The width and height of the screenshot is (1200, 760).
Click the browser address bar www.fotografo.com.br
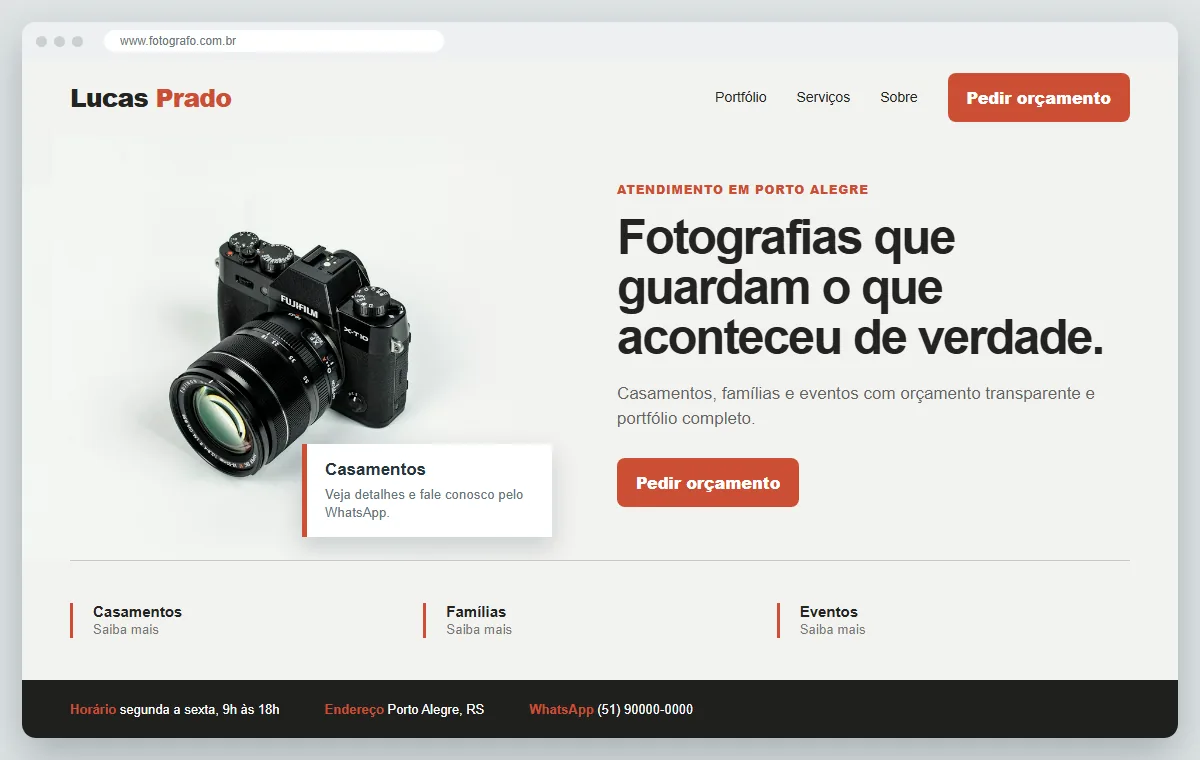(x=274, y=41)
